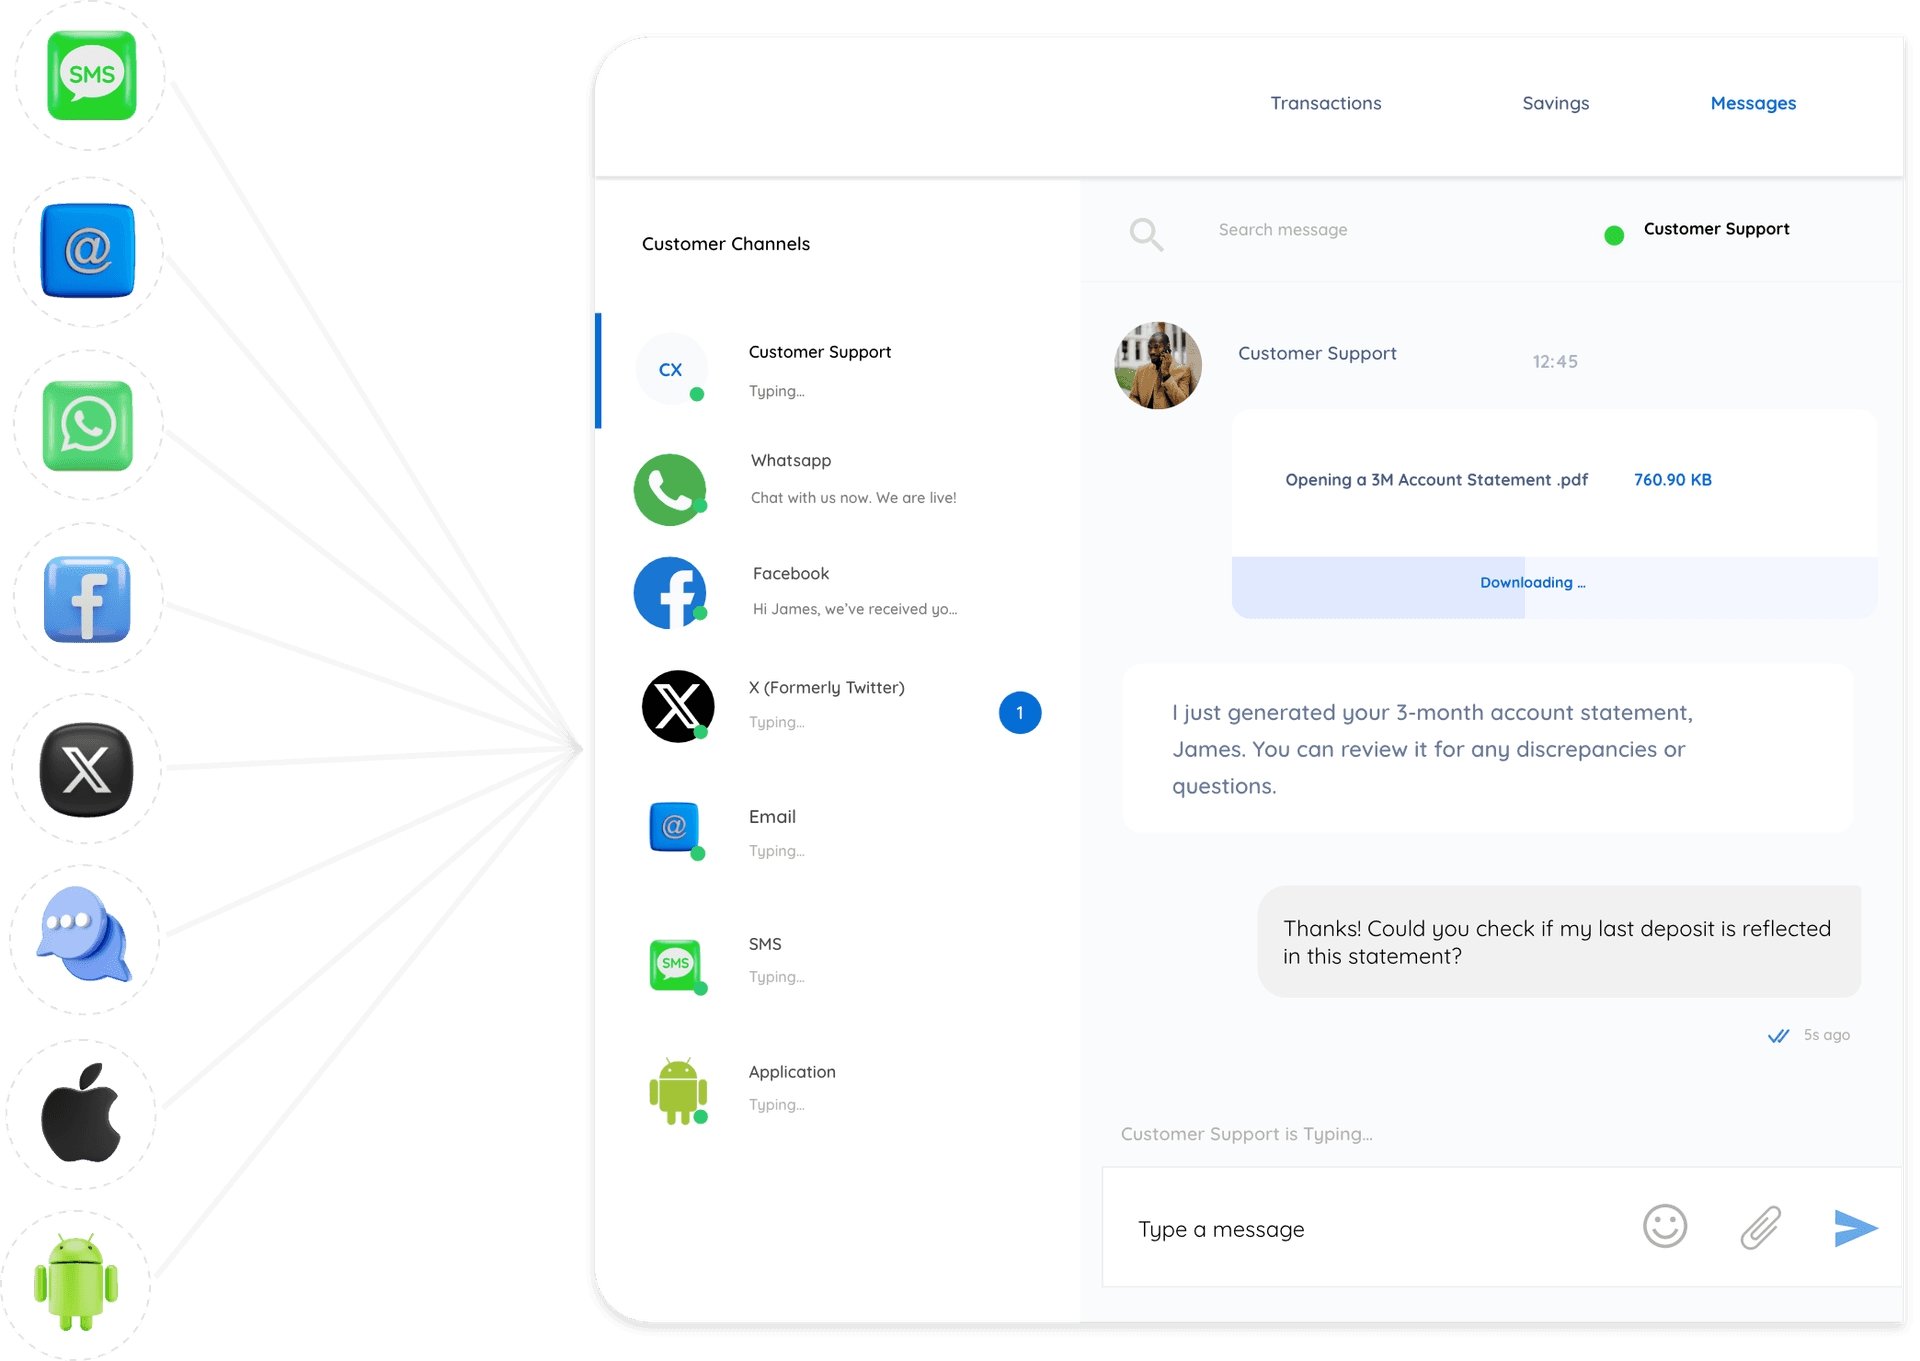Select the Facebook channel icon

[x=676, y=588]
